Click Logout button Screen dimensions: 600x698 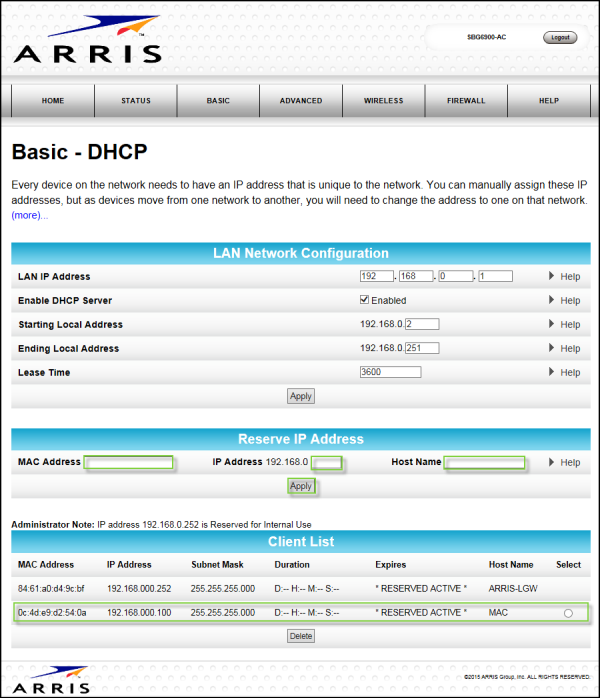pos(560,37)
